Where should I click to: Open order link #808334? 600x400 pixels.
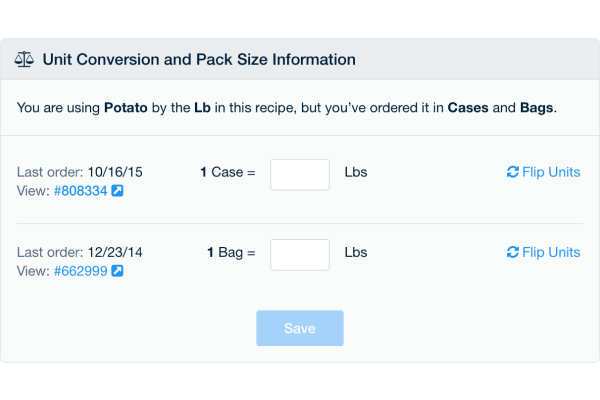click(x=80, y=191)
